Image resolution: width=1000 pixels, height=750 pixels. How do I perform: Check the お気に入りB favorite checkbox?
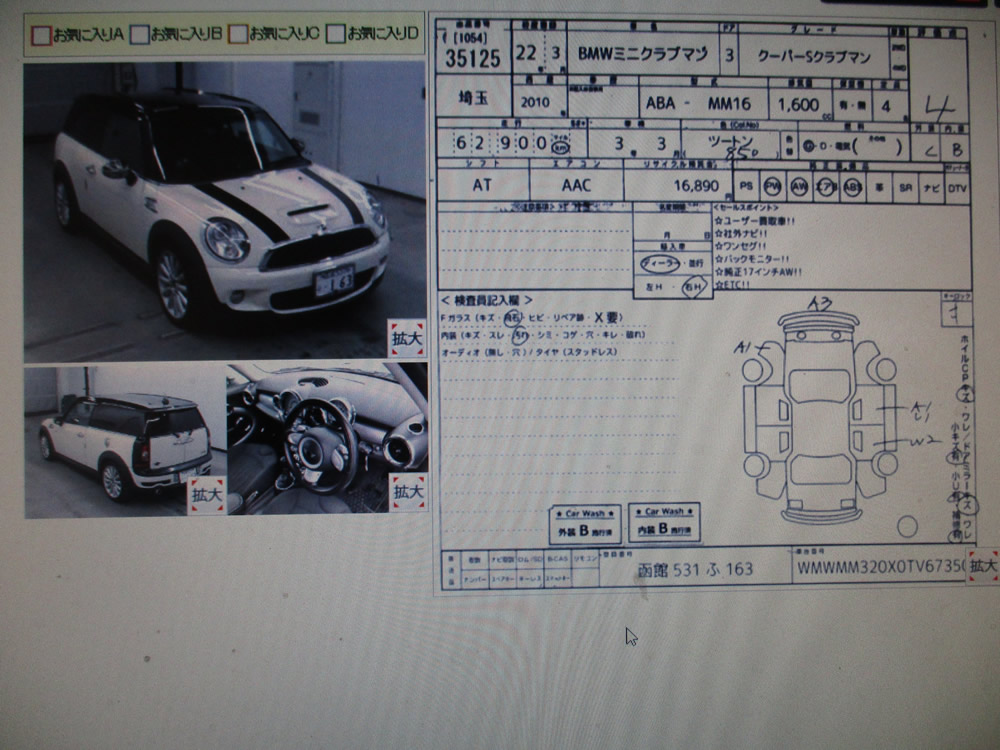(x=140, y=34)
